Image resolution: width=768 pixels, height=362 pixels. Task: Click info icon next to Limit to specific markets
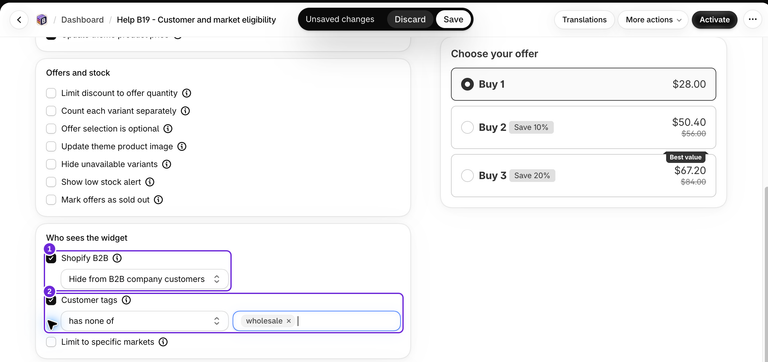coord(163,342)
